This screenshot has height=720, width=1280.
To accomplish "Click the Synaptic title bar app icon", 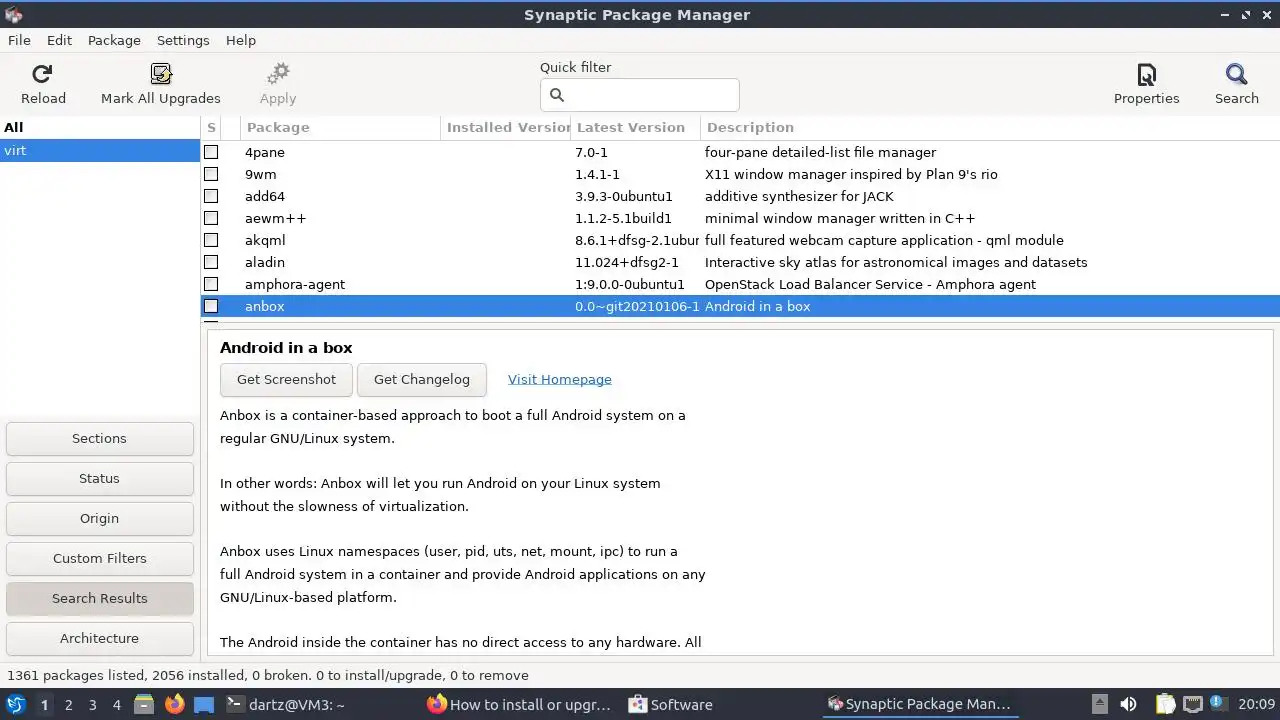I will 13,15.
